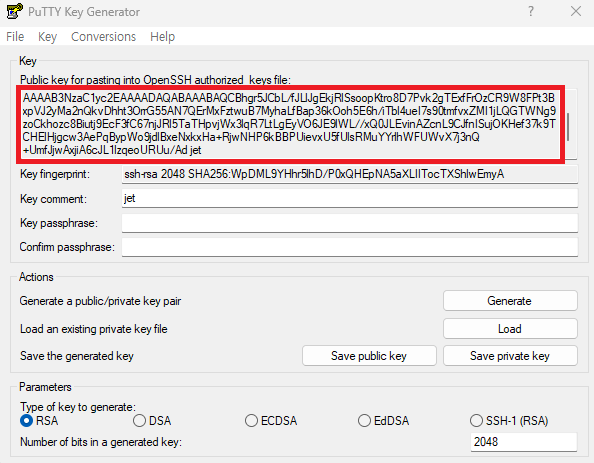Click Save public key button
The height and width of the screenshot is (463, 594).
(x=369, y=356)
